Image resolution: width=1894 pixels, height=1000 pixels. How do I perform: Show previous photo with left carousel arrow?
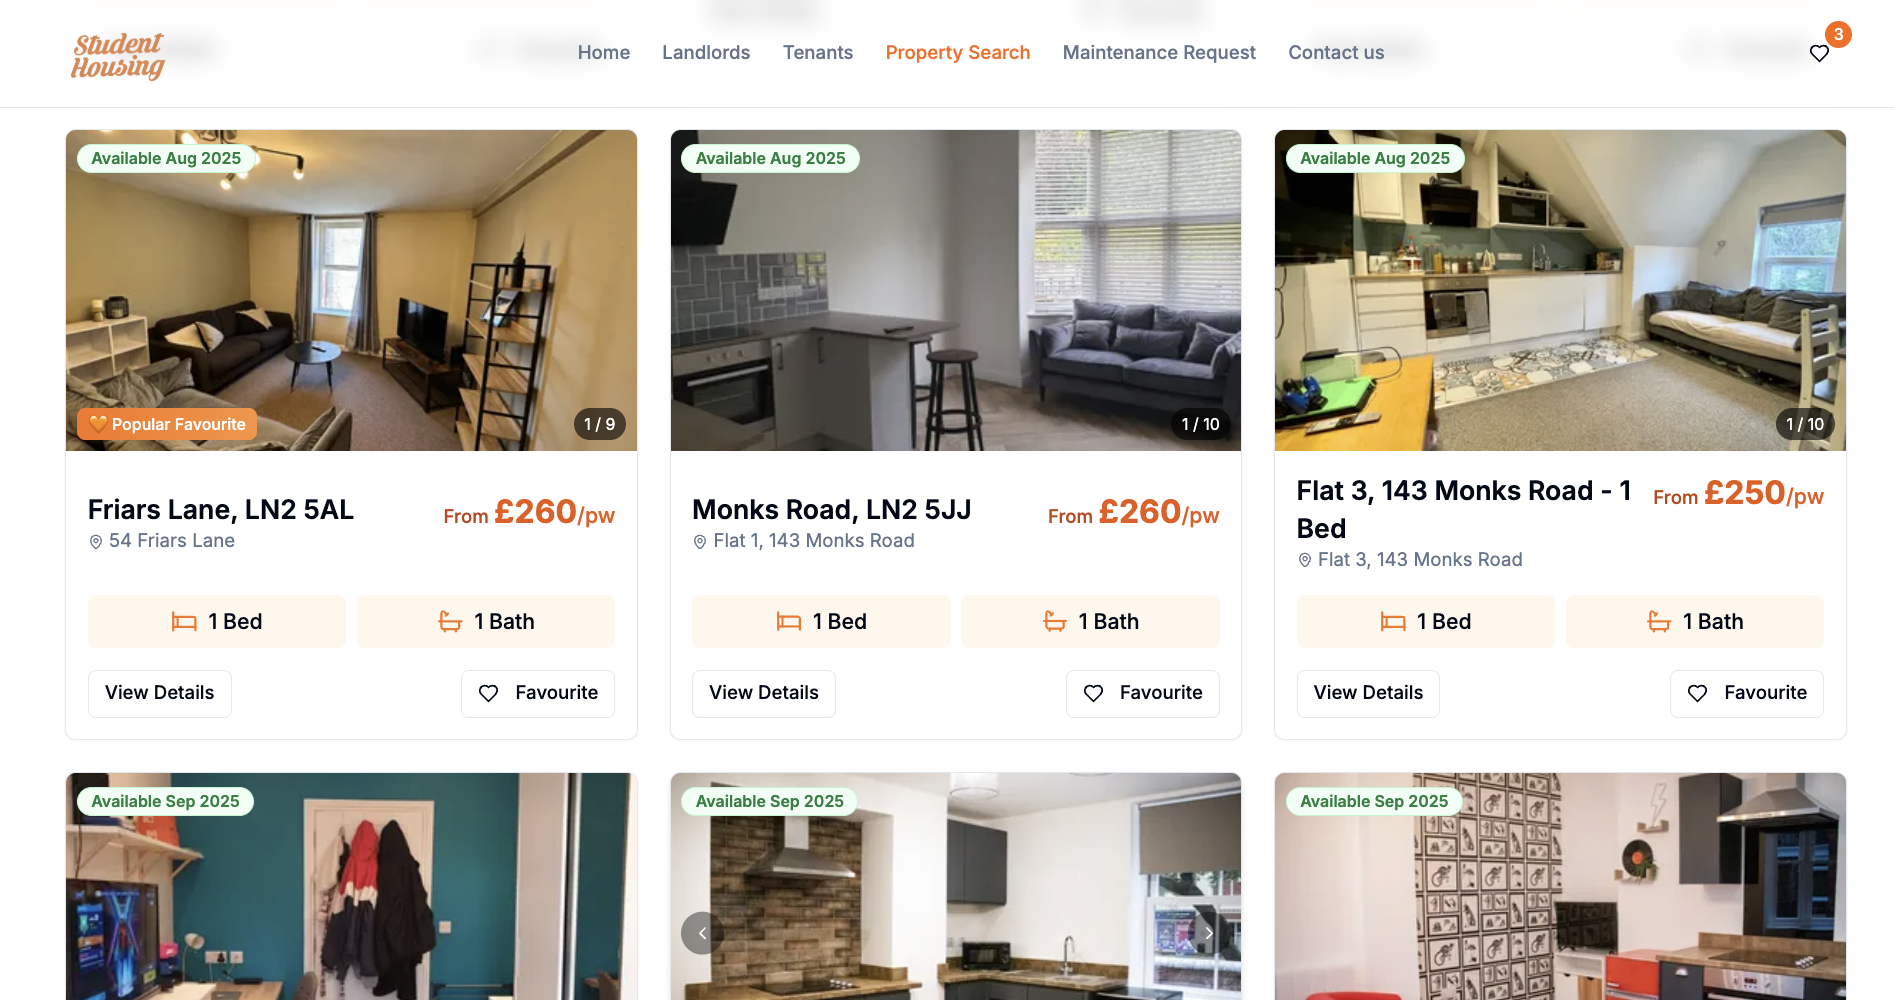pos(702,933)
